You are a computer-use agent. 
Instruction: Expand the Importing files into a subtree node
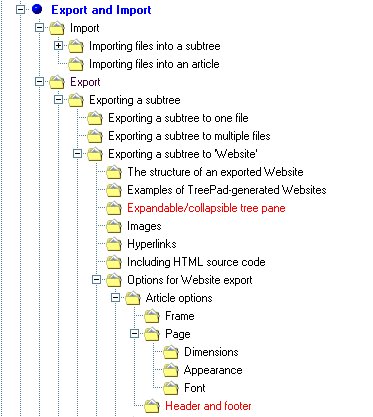click(x=58, y=45)
